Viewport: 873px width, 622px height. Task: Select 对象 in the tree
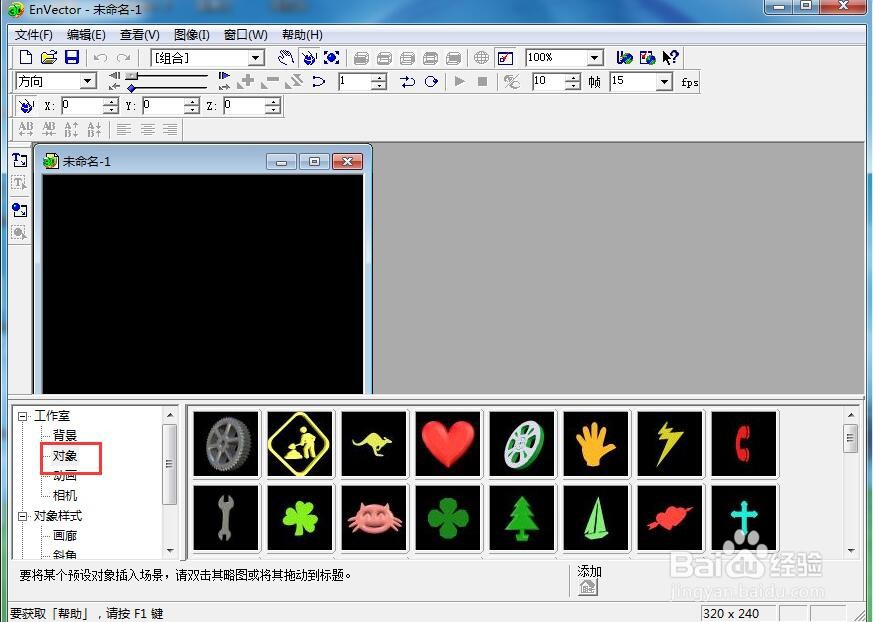(65, 456)
